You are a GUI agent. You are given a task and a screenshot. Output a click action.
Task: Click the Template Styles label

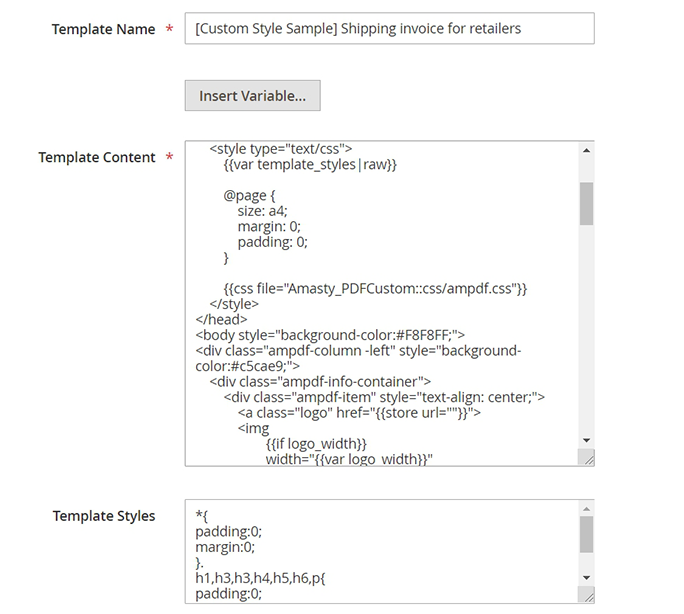[104, 516]
